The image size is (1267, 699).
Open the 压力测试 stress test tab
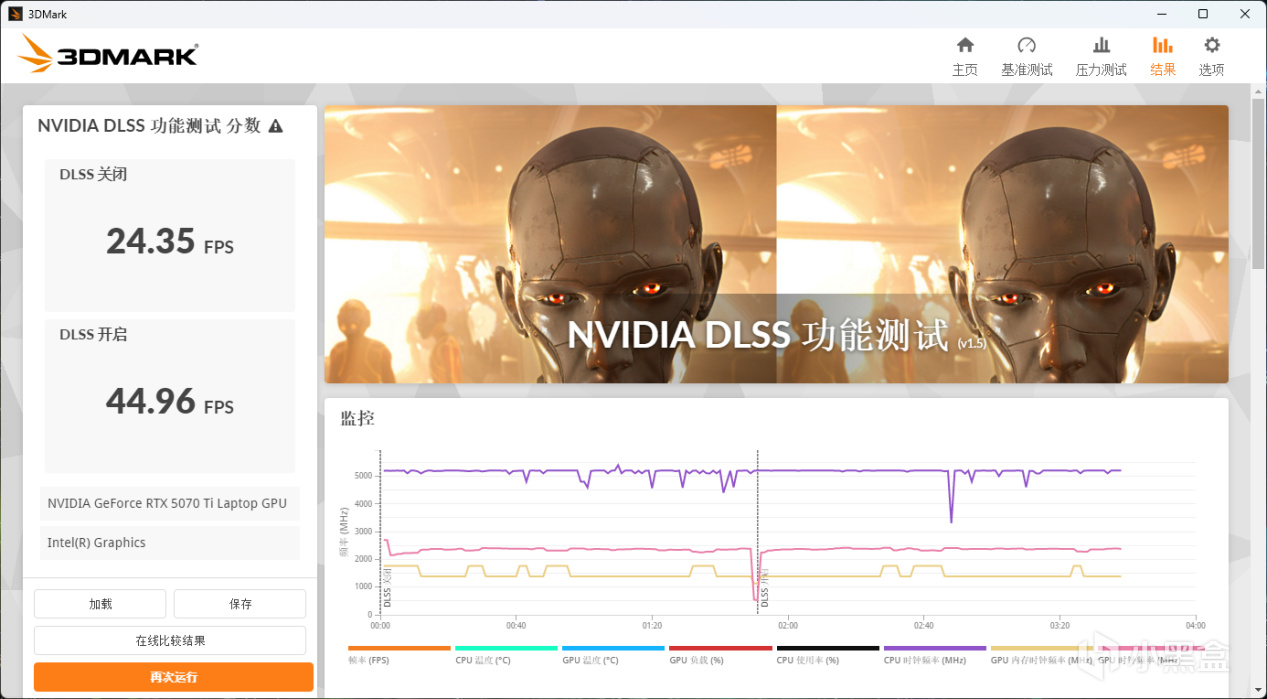1101,57
